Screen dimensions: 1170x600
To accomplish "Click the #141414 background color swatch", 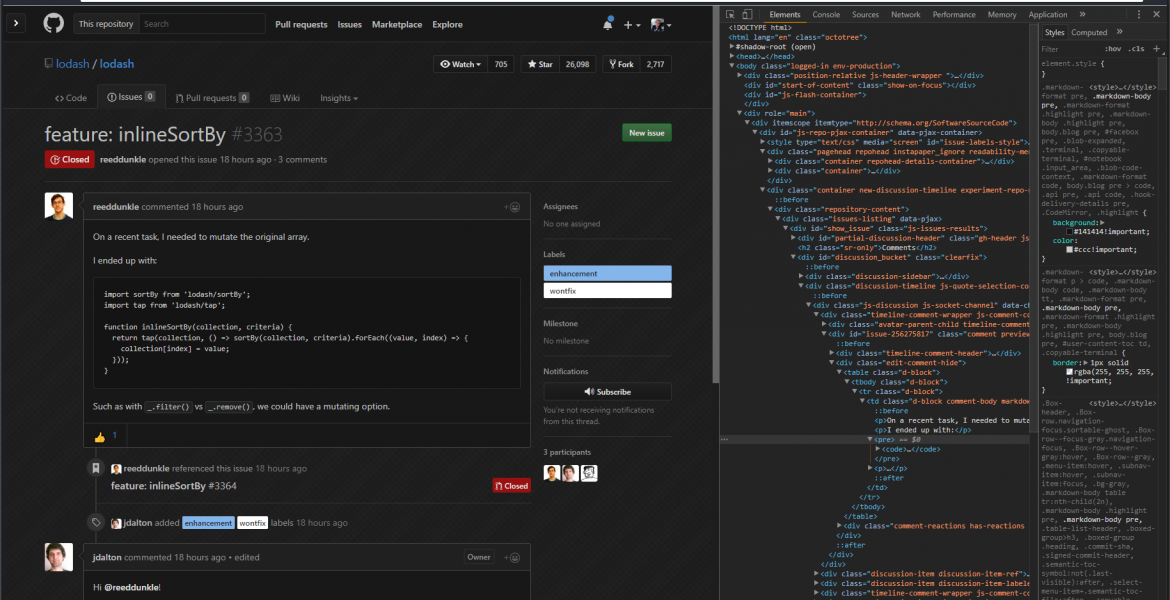I will point(1069,232).
